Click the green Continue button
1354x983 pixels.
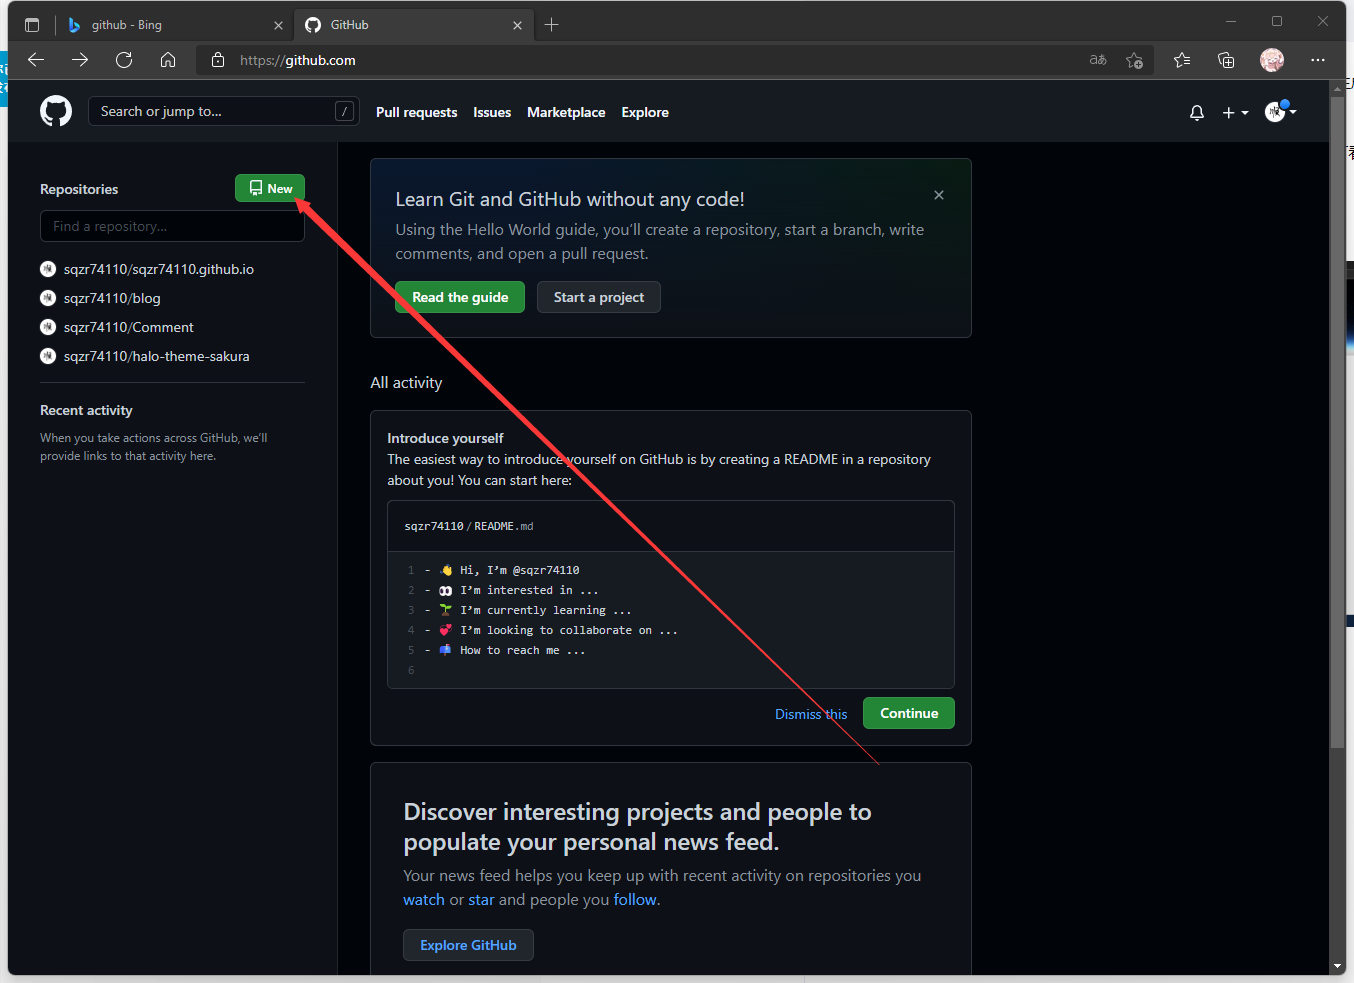[909, 713]
